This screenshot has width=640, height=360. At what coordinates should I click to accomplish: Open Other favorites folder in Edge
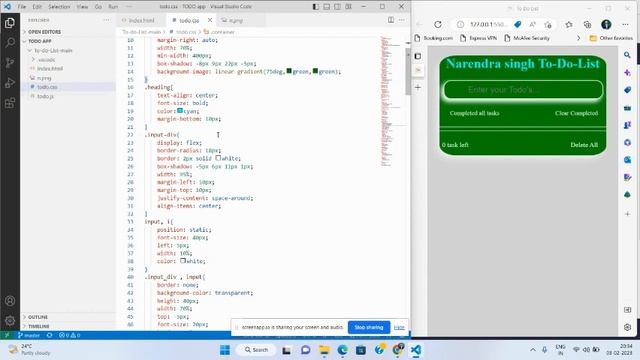pyautogui.click(x=611, y=38)
